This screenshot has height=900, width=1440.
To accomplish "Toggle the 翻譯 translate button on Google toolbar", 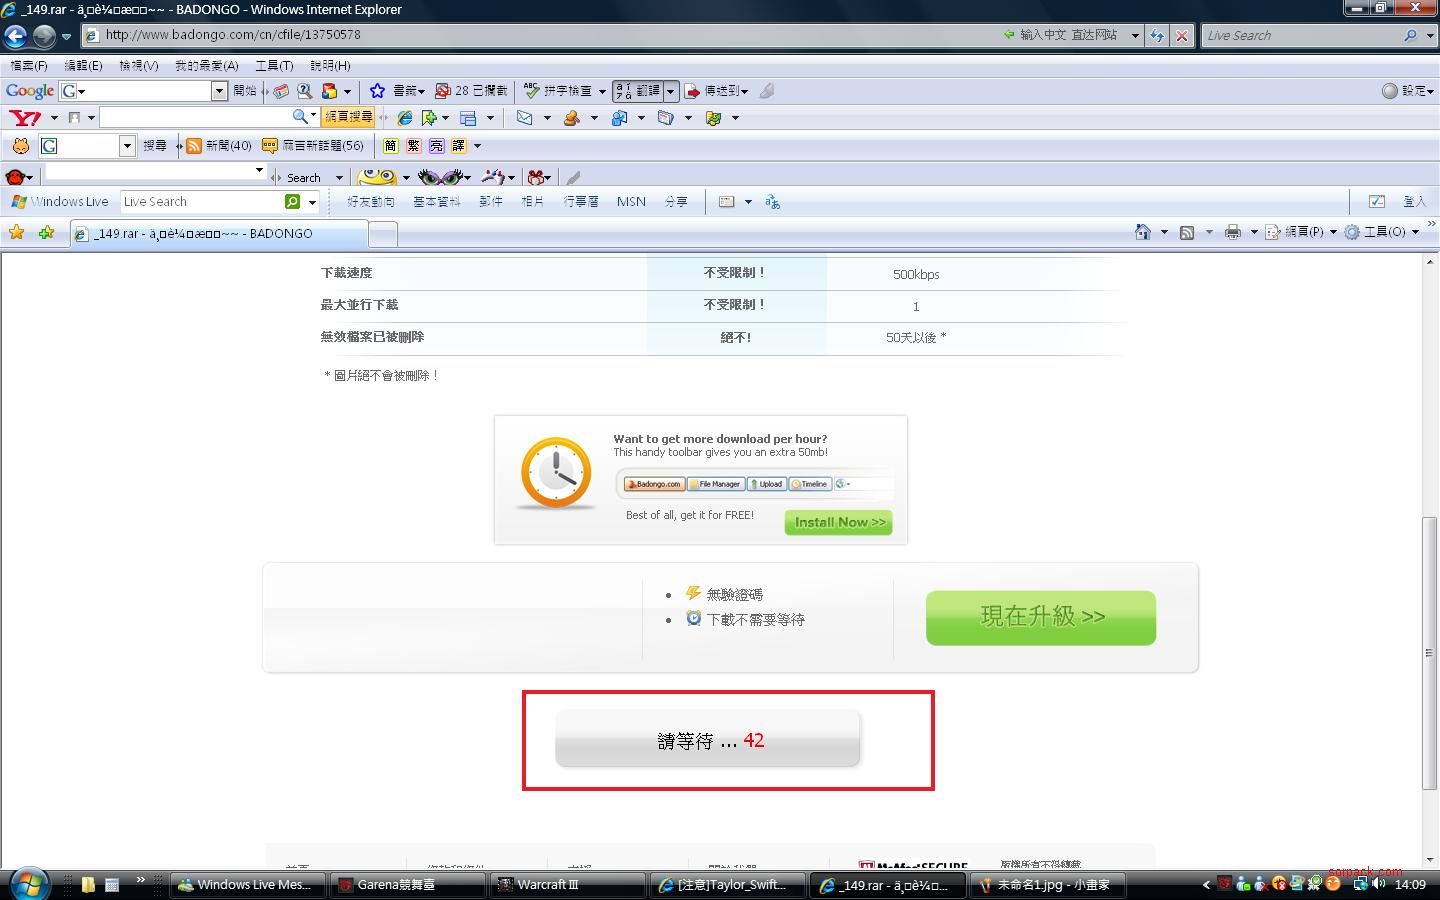I will 639,91.
